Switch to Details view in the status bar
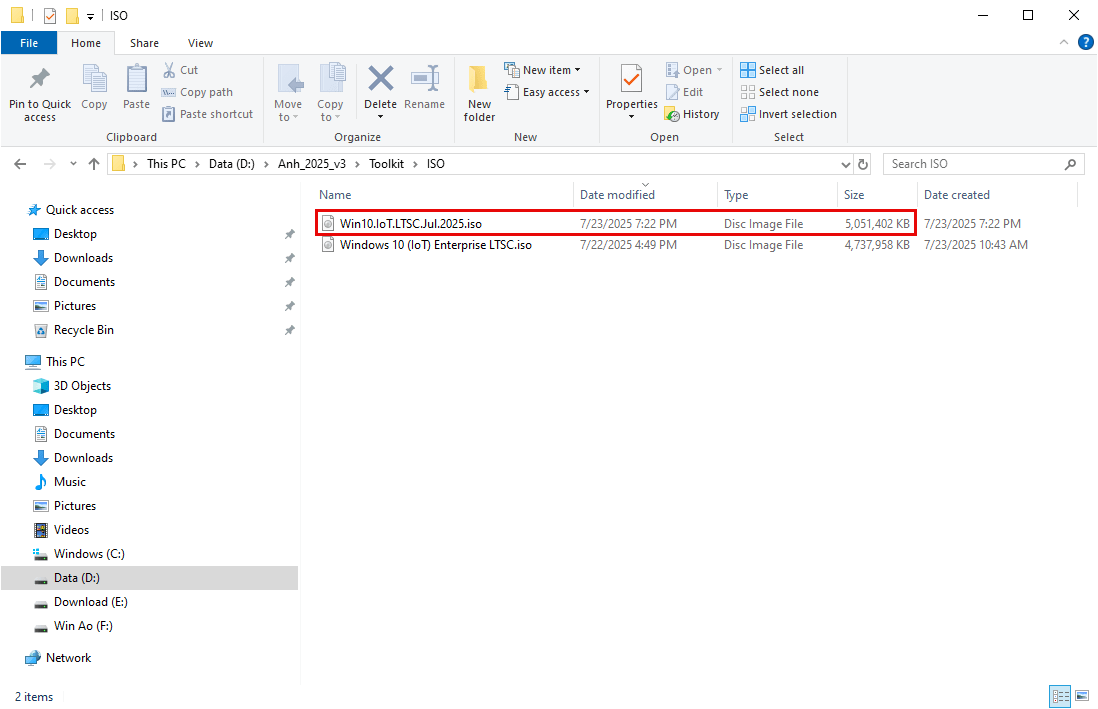1098x709 pixels. (x=1060, y=696)
